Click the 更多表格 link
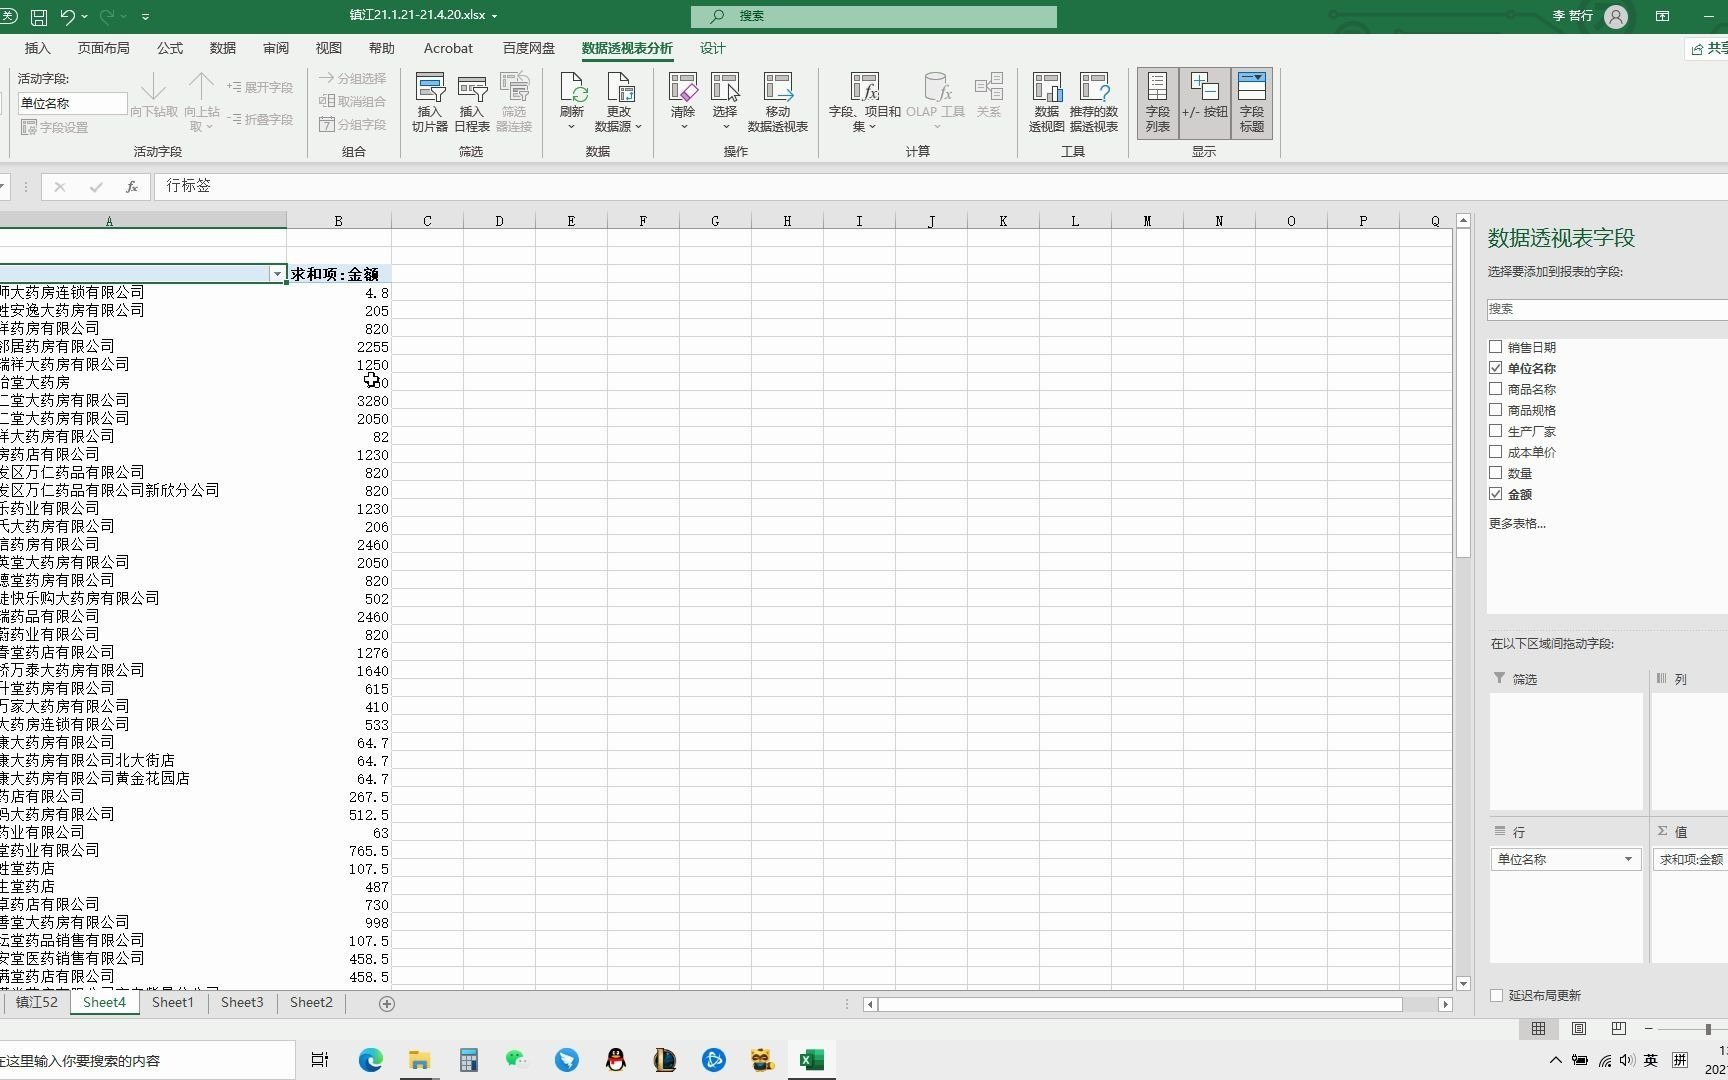1728x1080 pixels. point(1516,523)
